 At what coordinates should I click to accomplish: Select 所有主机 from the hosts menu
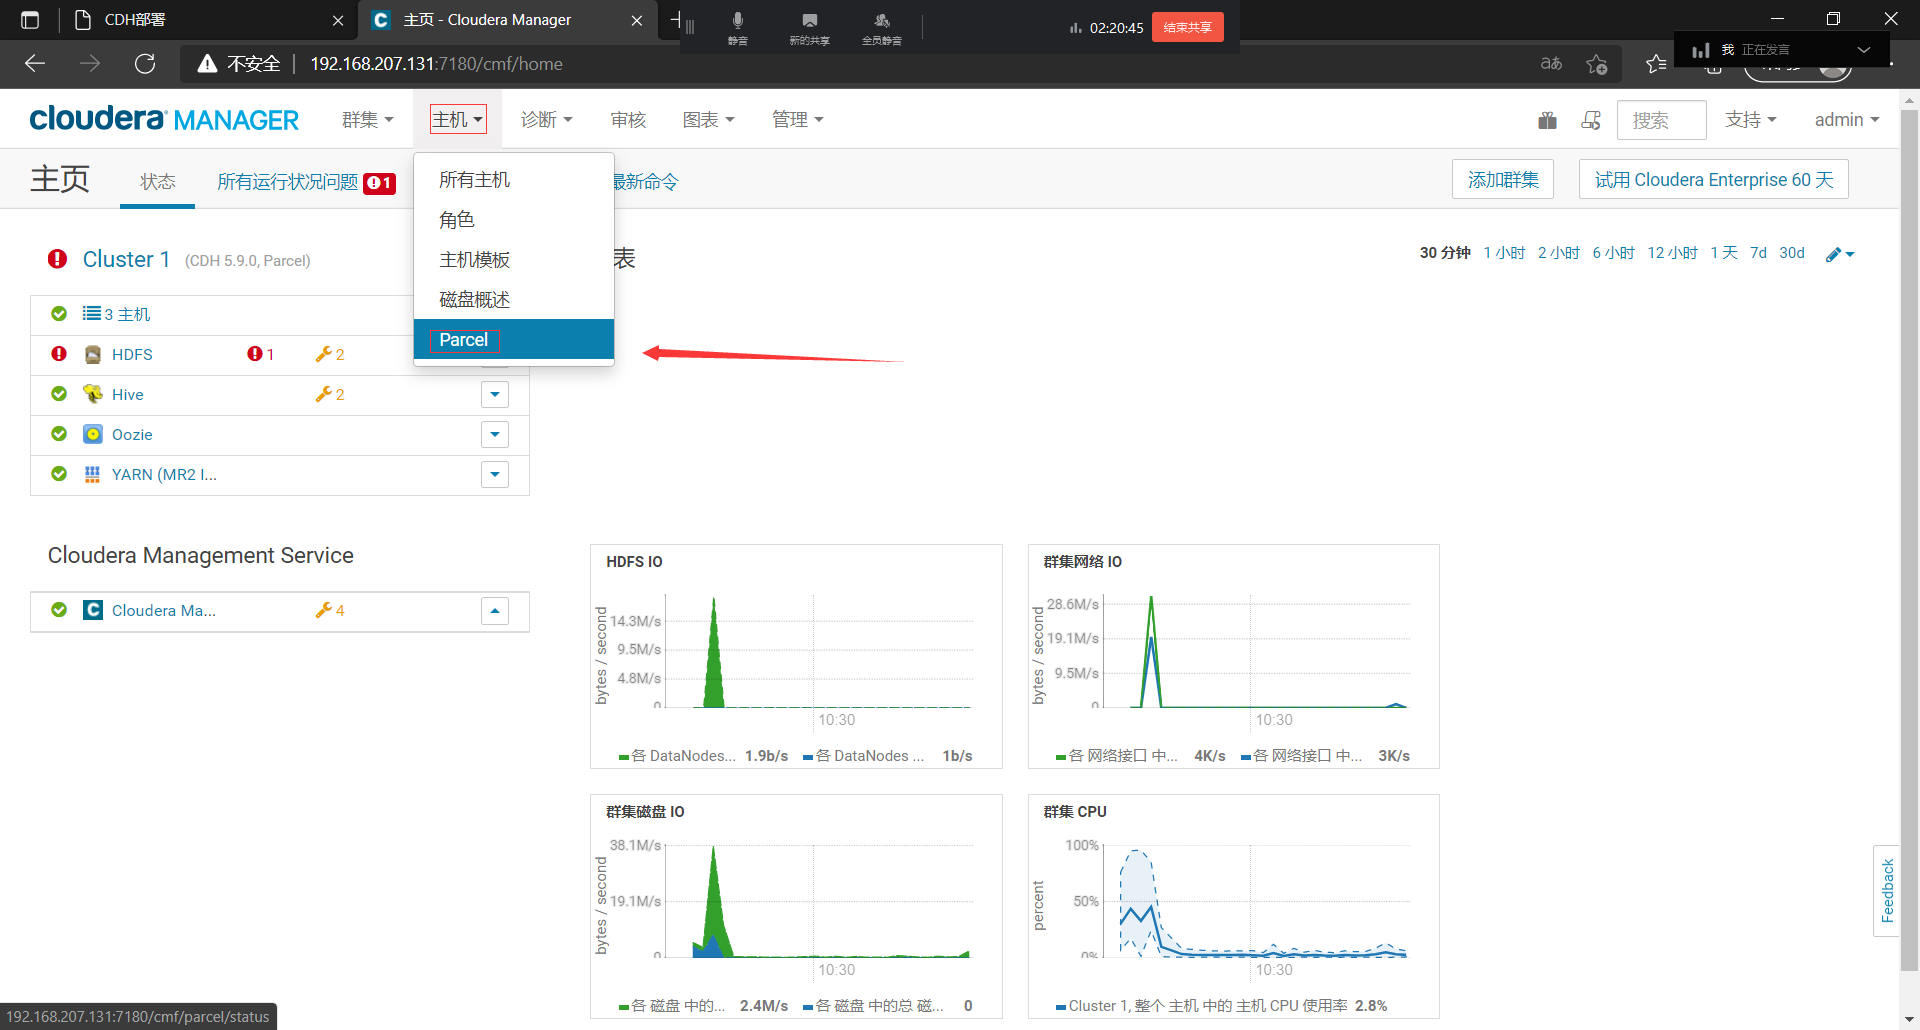click(514, 180)
